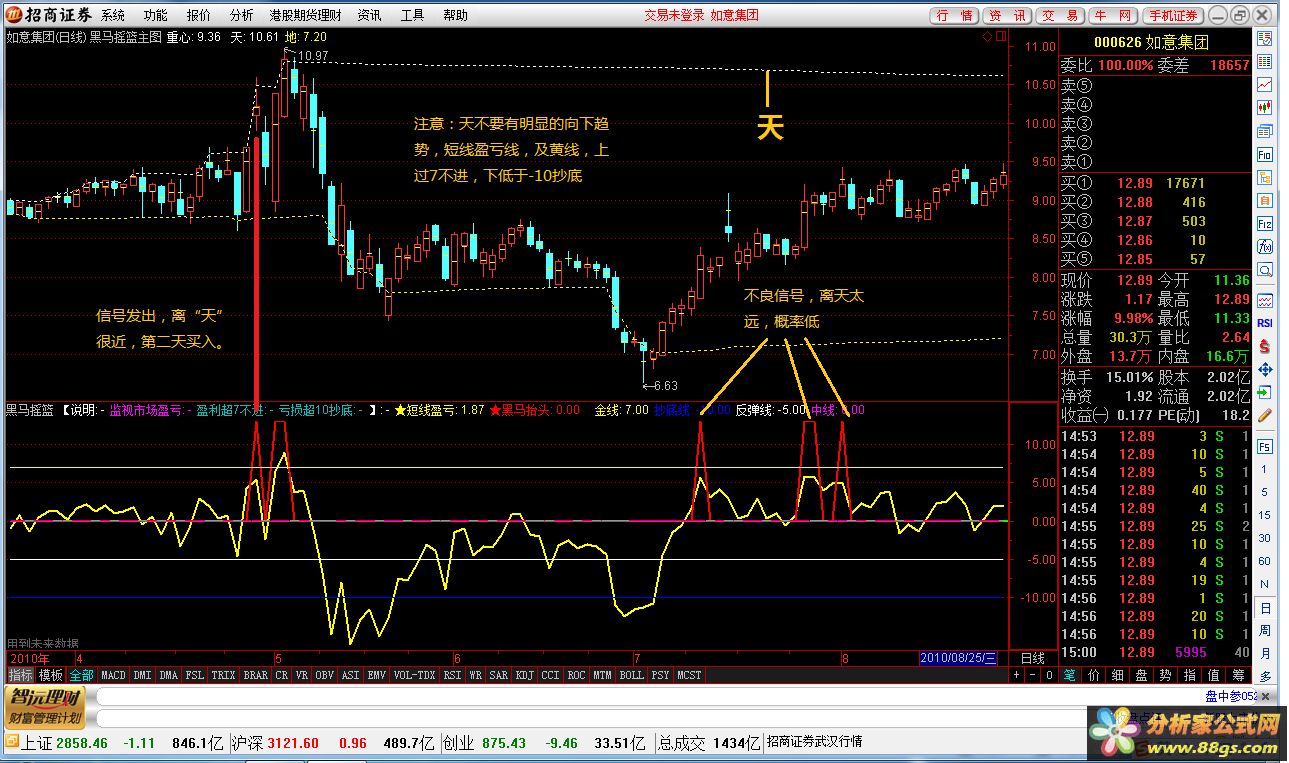Image resolution: width=1289 pixels, height=763 pixels.
Task: Click 招商证券武汉行情 server status
Action: tap(814, 743)
